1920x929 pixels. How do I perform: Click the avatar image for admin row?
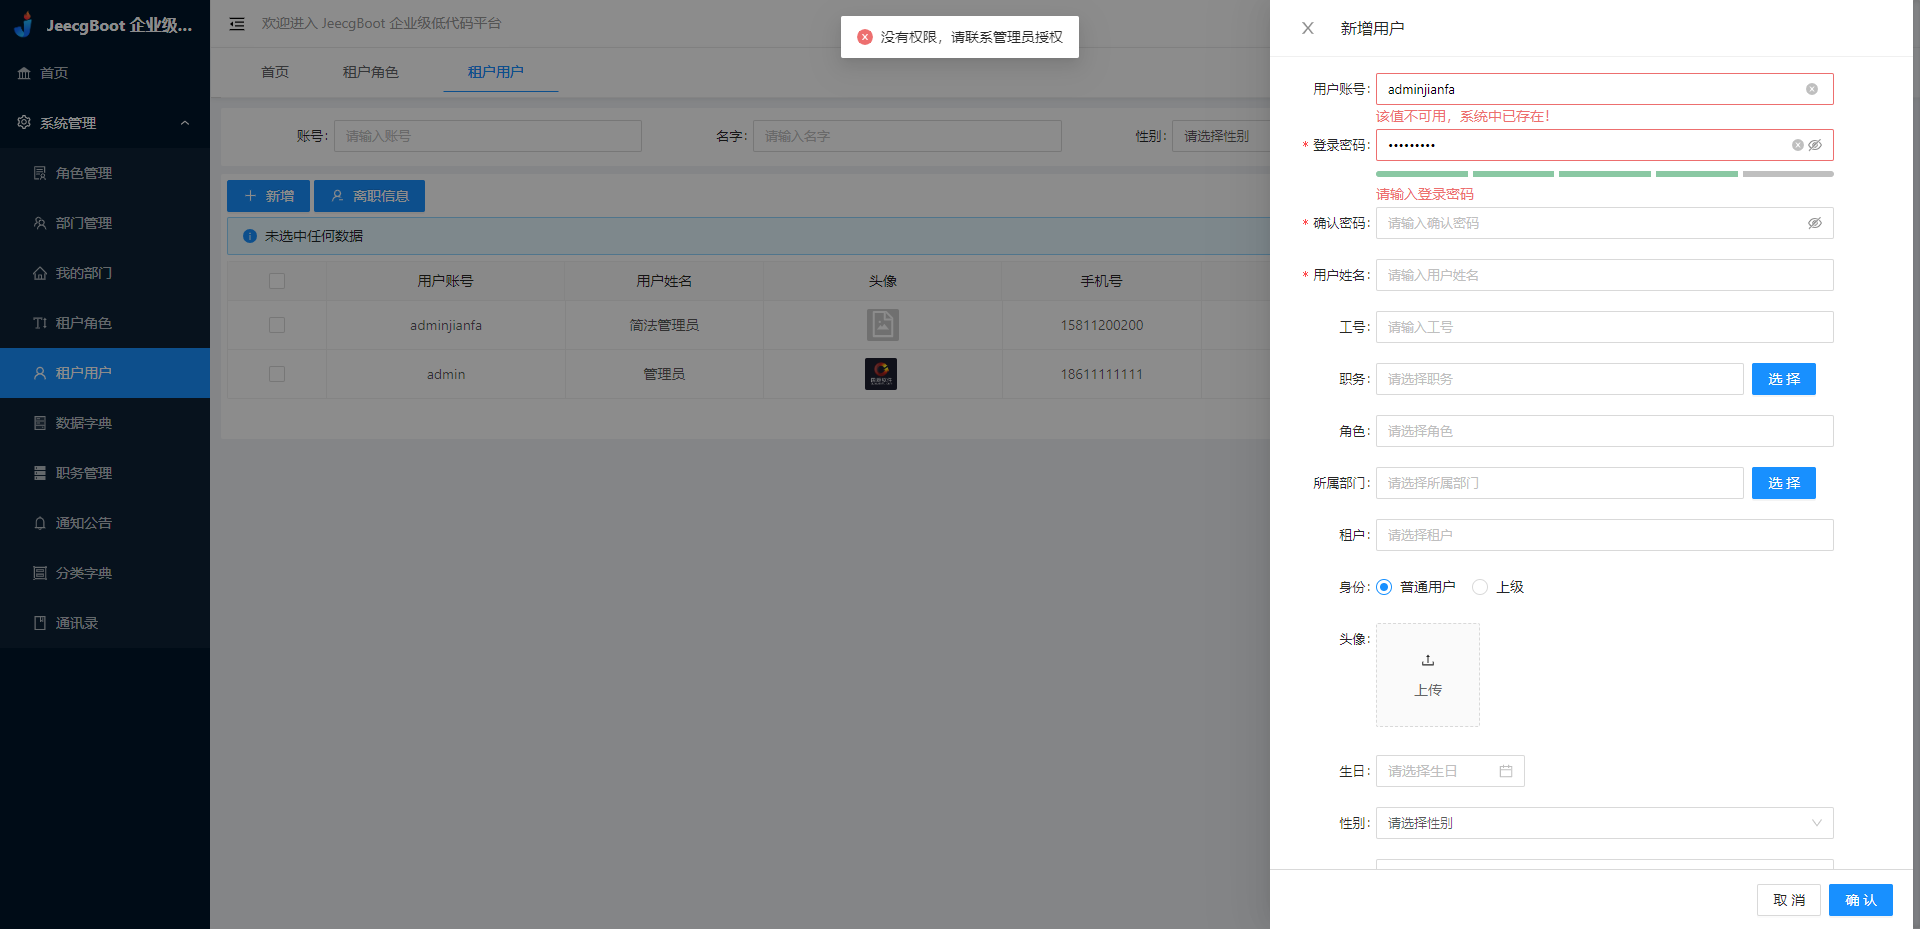(x=881, y=374)
